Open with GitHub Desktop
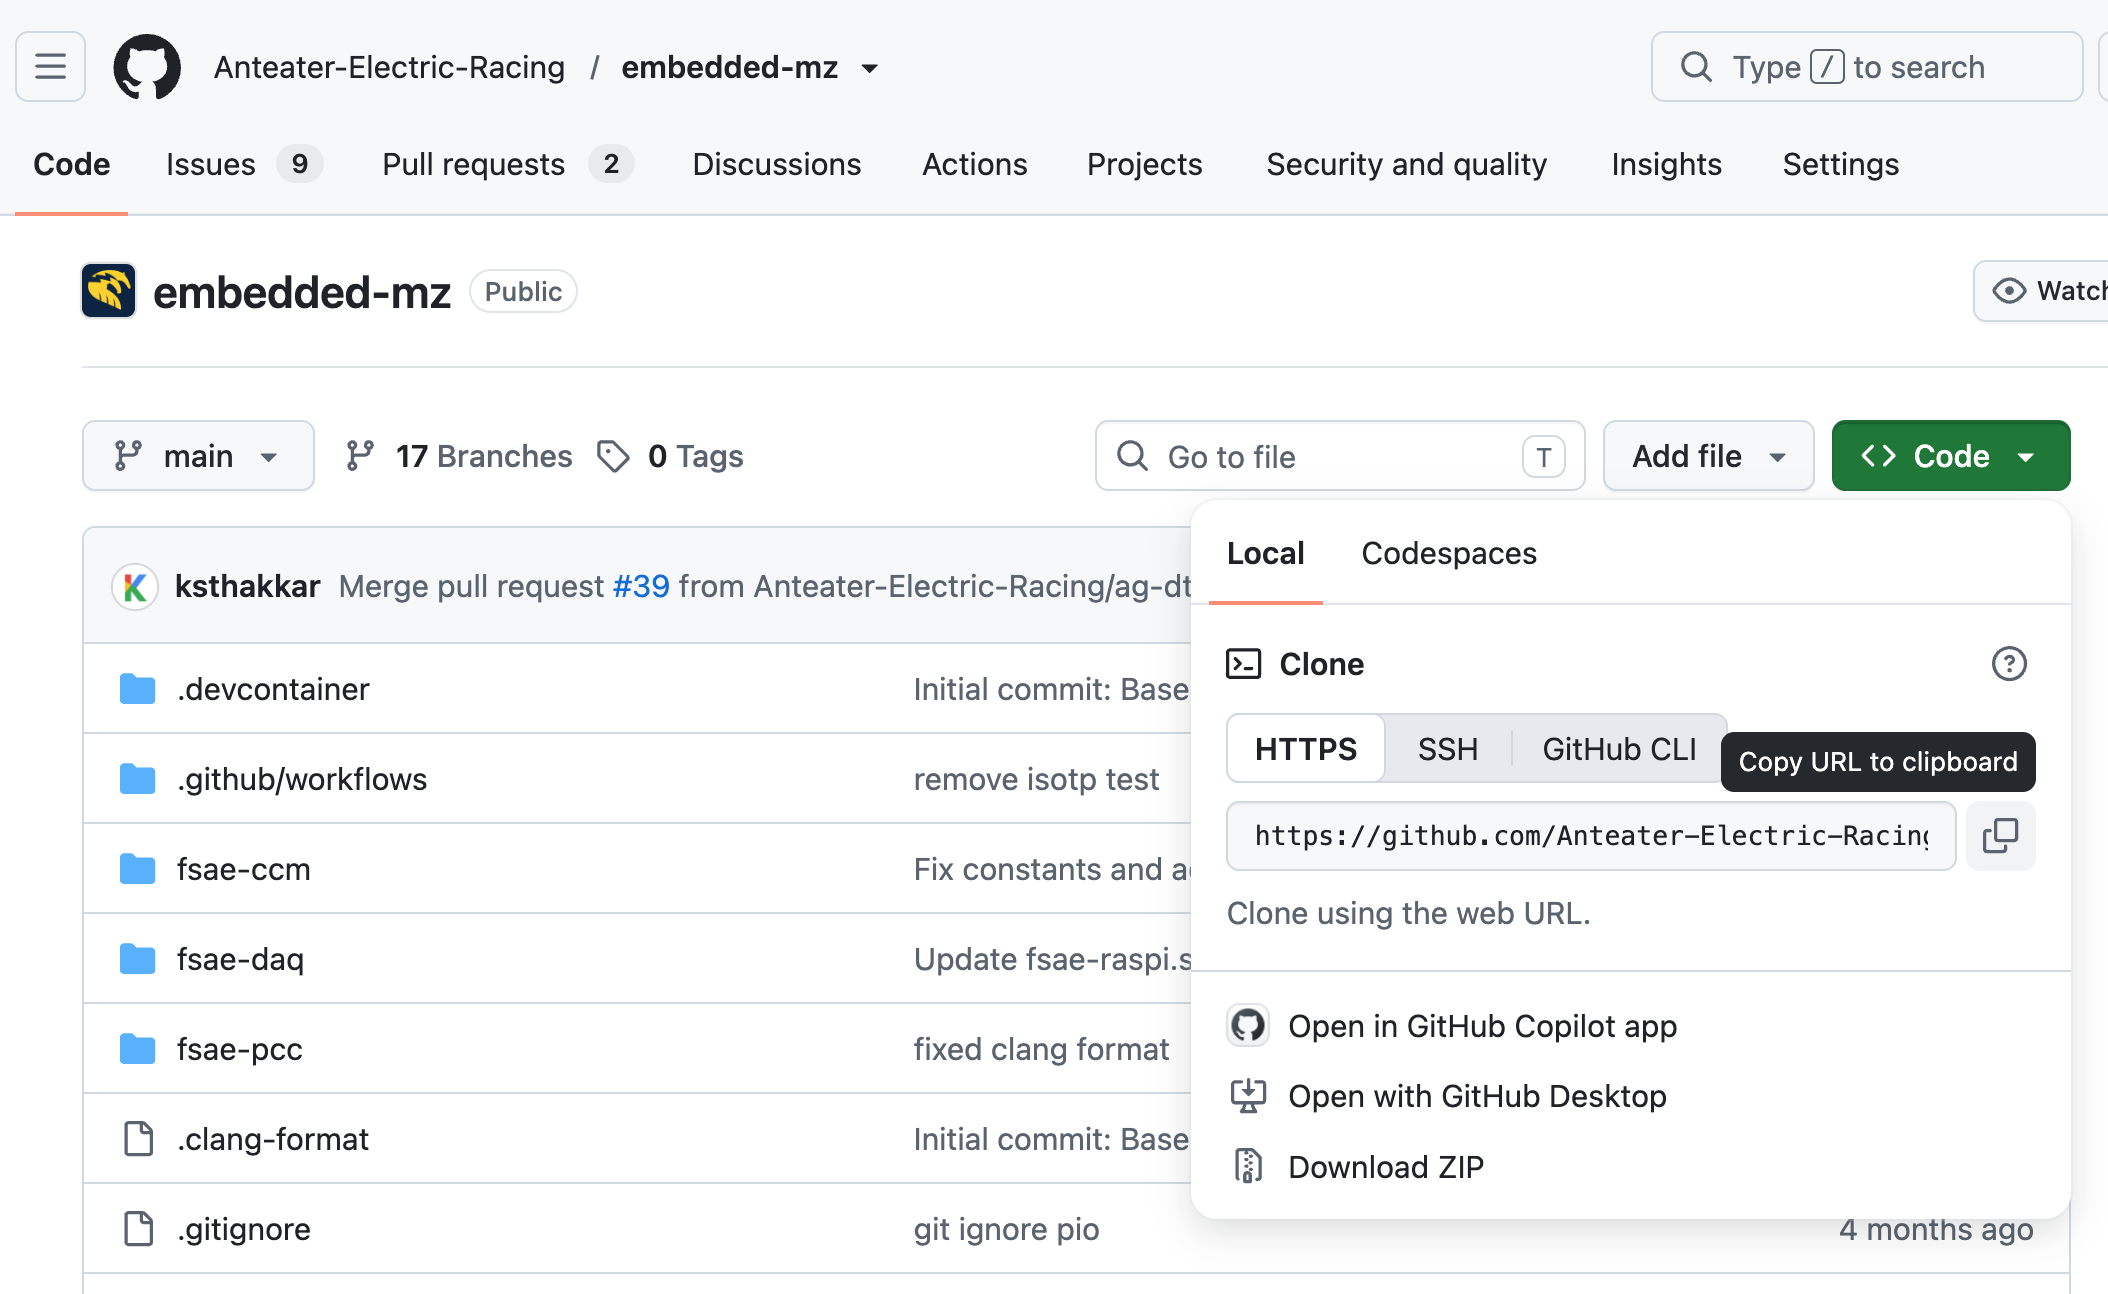The height and width of the screenshot is (1294, 2108). point(1477,1096)
